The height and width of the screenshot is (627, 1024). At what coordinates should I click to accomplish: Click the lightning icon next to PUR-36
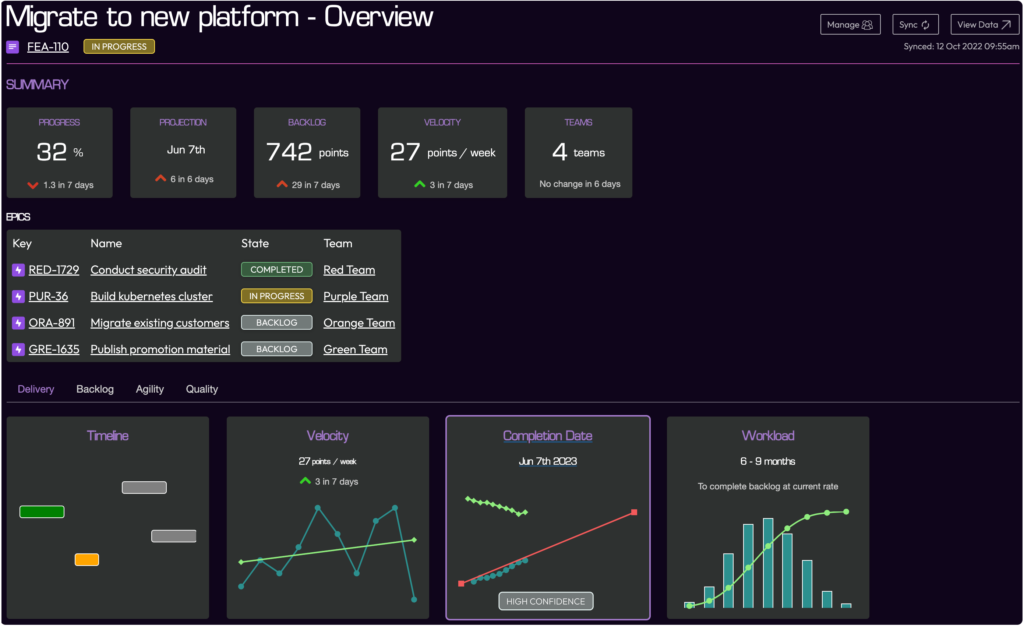(18, 297)
